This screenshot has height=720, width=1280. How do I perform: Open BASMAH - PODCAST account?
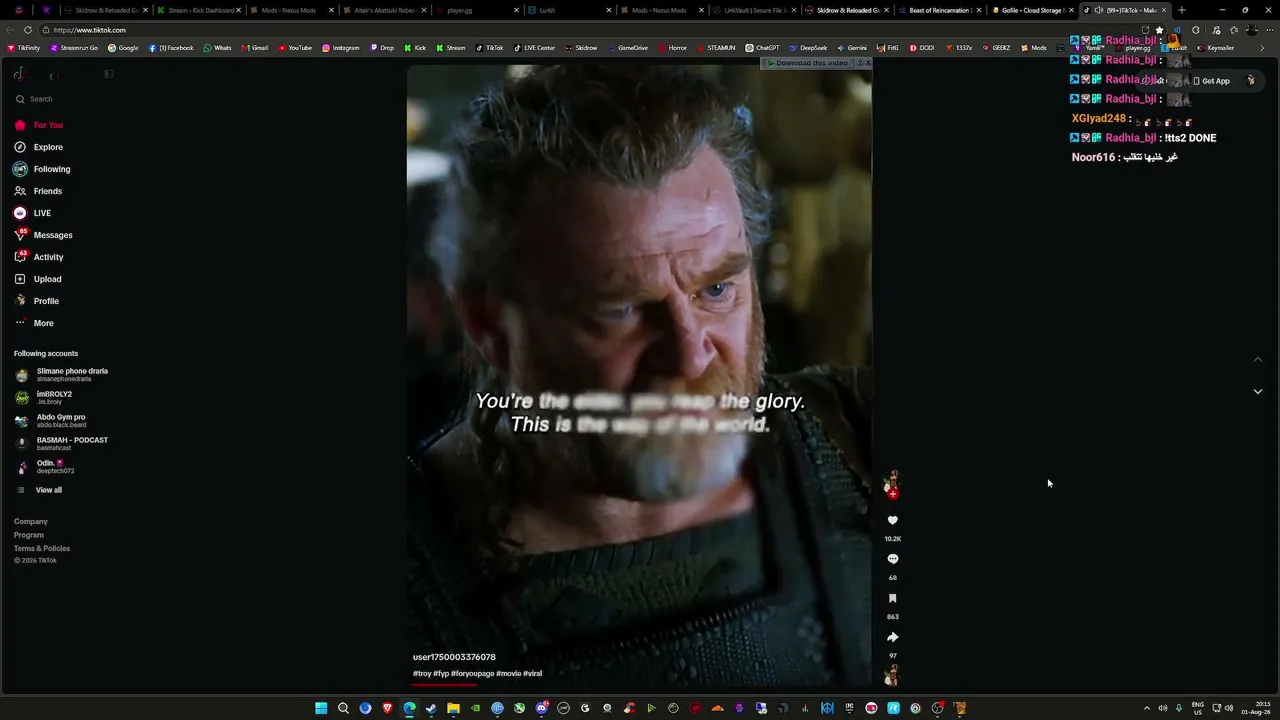tap(62, 444)
